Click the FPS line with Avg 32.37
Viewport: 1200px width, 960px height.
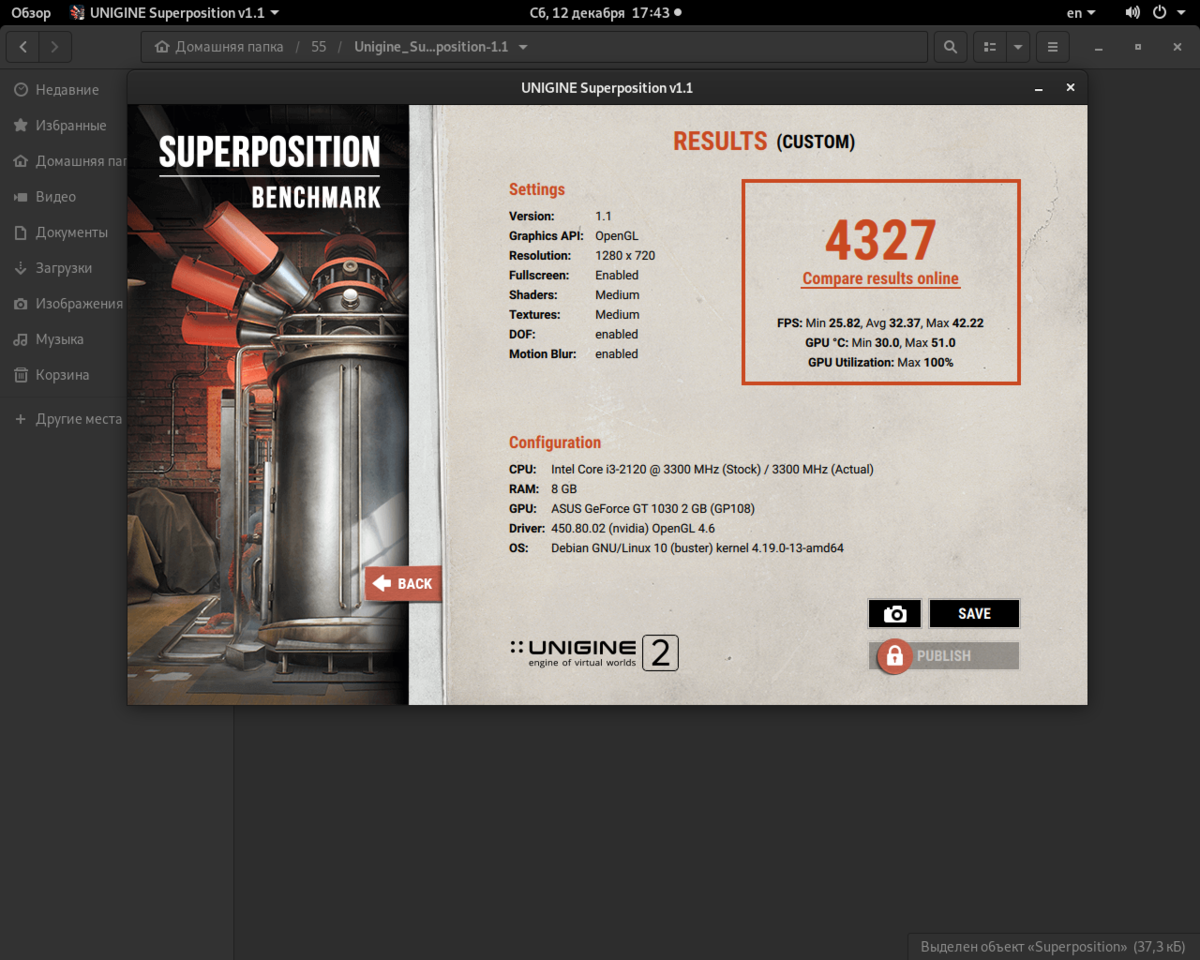pyautogui.click(x=880, y=323)
